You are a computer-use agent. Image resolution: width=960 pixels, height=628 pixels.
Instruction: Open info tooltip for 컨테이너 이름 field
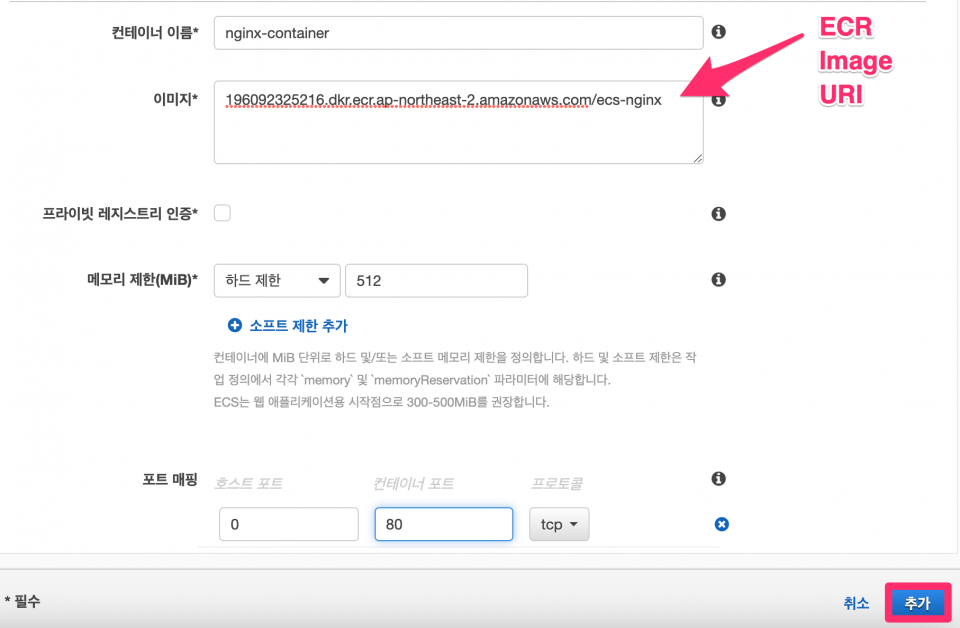pyautogui.click(x=719, y=32)
